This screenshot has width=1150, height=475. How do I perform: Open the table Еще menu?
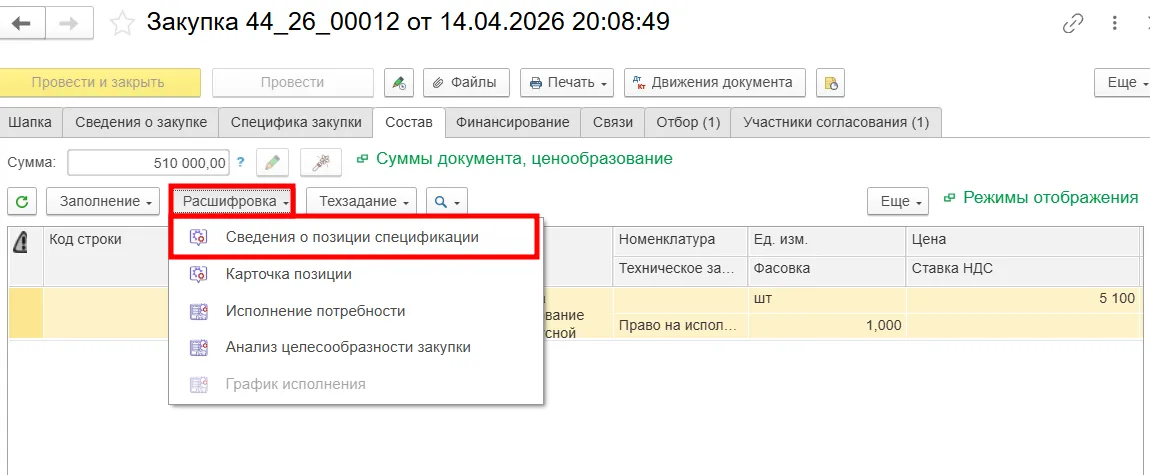(x=898, y=201)
